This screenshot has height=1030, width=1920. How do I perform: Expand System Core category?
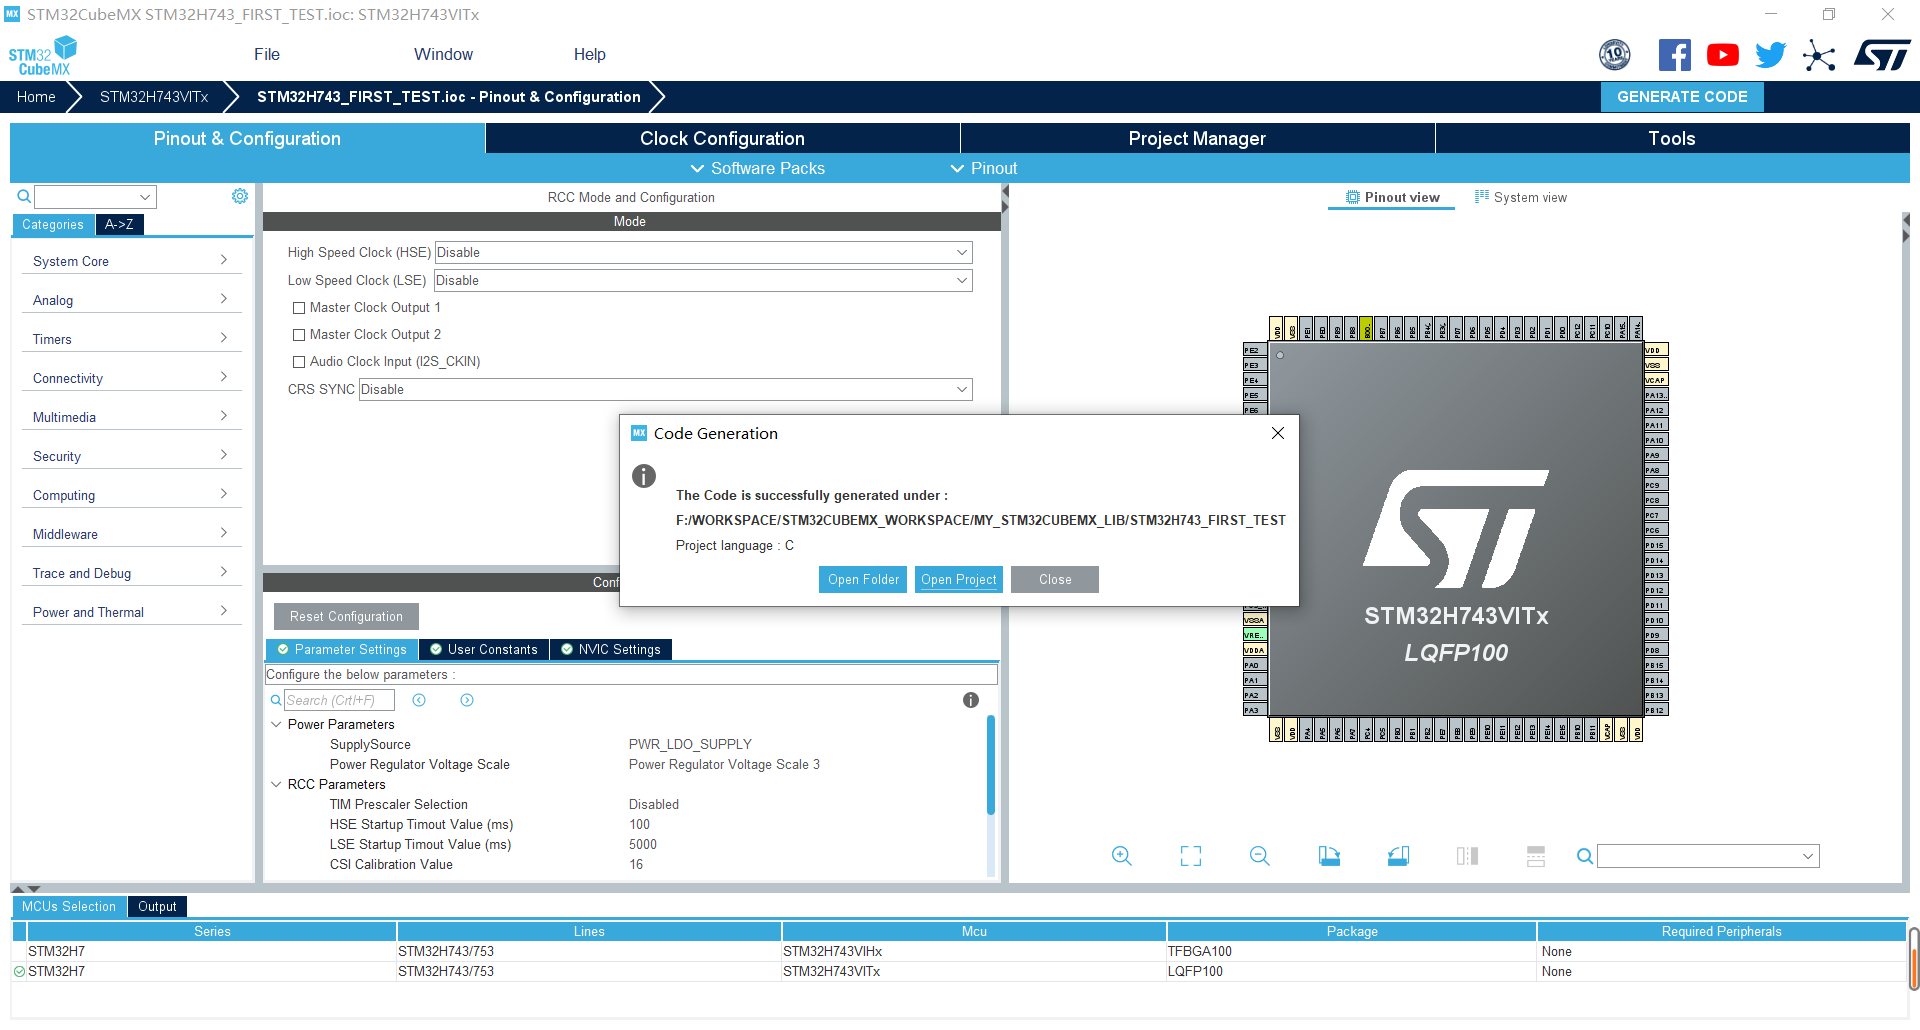pyautogui.click(x=131, y=261)
